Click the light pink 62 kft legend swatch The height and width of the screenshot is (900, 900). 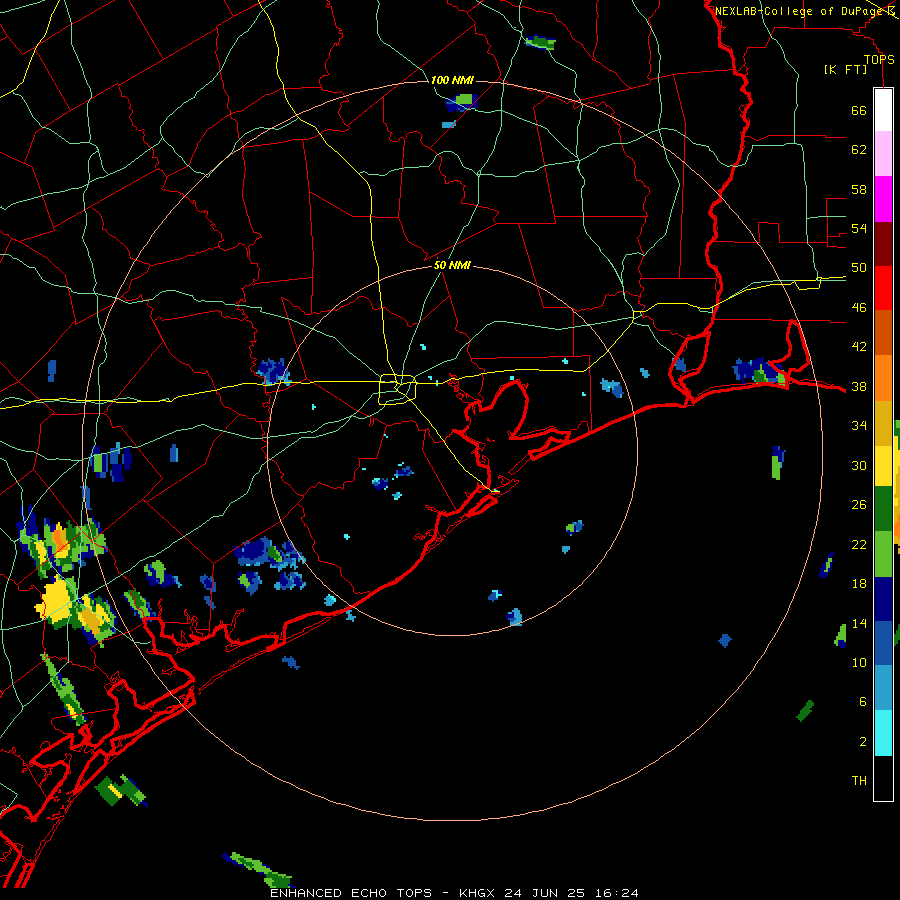point(883,154)
